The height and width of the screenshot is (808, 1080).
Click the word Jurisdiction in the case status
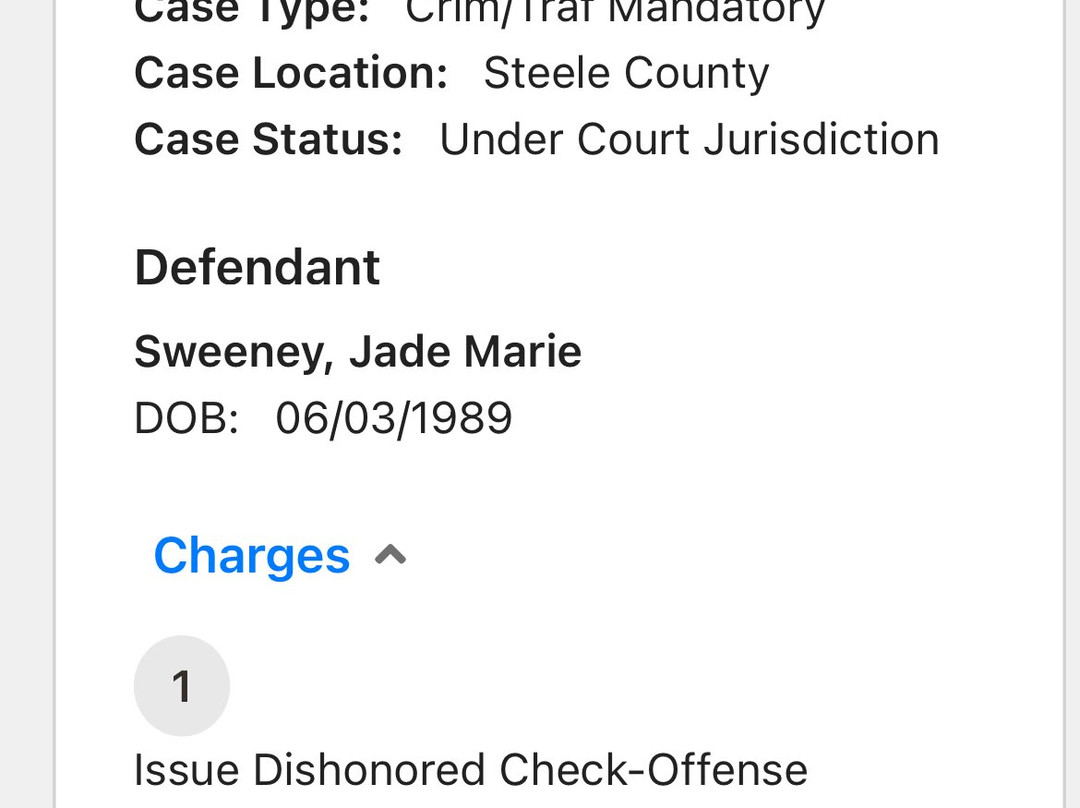point(821,139)
